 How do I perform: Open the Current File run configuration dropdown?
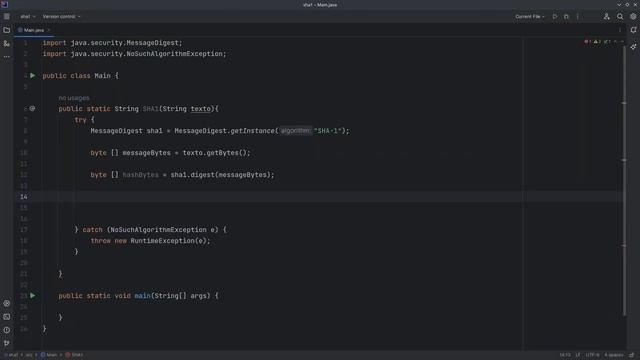coord(529,17)
